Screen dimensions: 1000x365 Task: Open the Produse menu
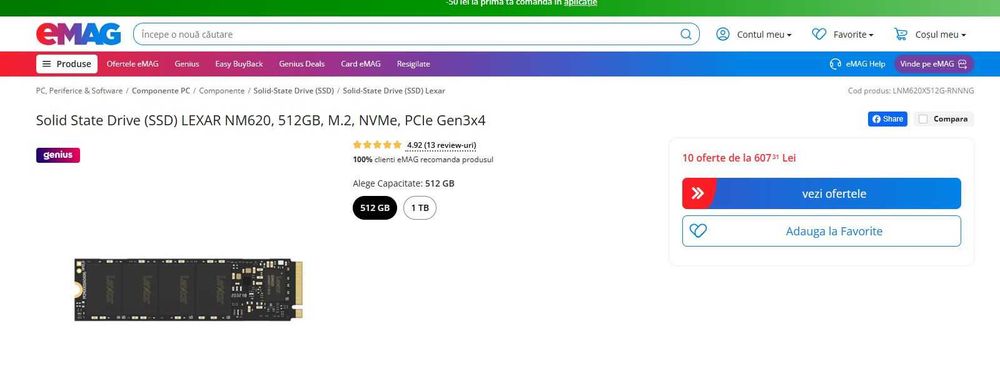point(67,64)
